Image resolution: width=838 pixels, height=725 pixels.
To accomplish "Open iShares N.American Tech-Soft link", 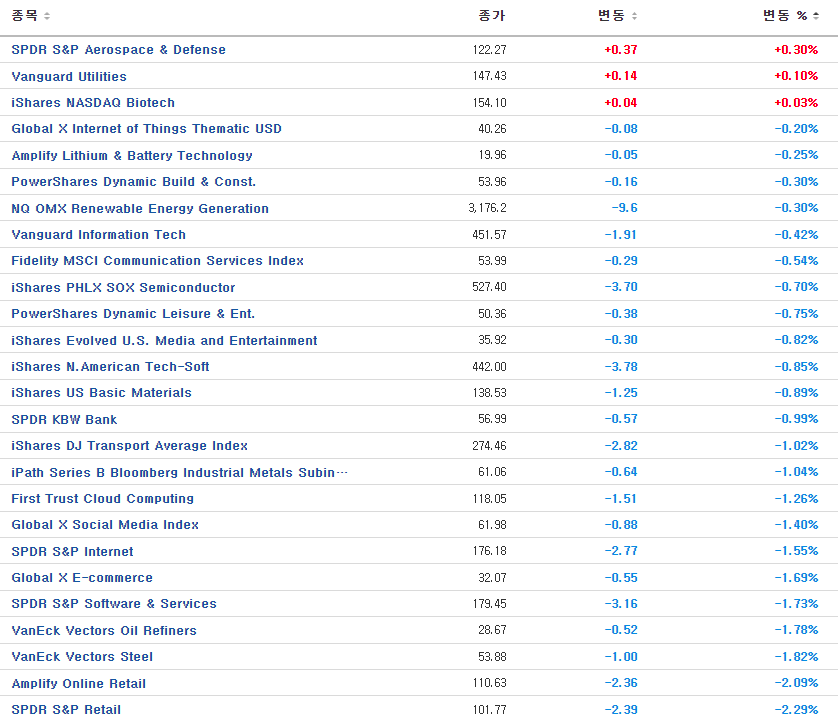I will 110,367.
